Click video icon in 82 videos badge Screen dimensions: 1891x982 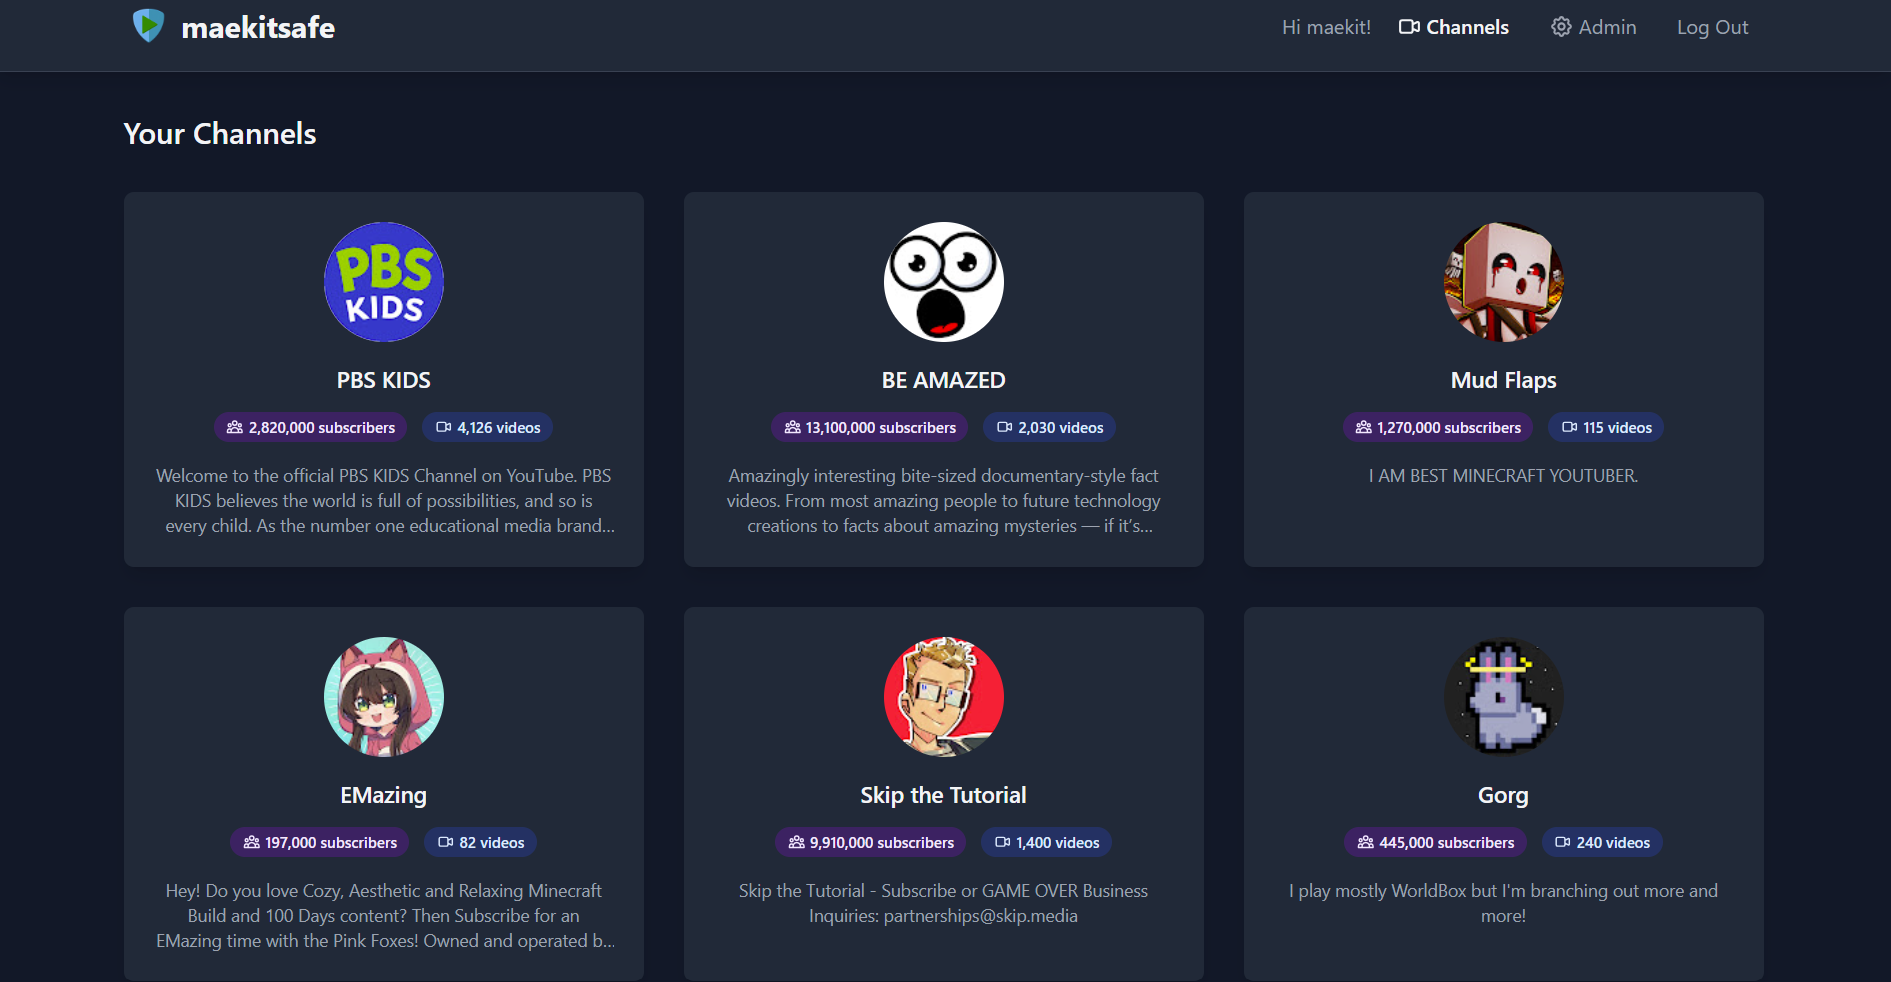pos(446,842)
